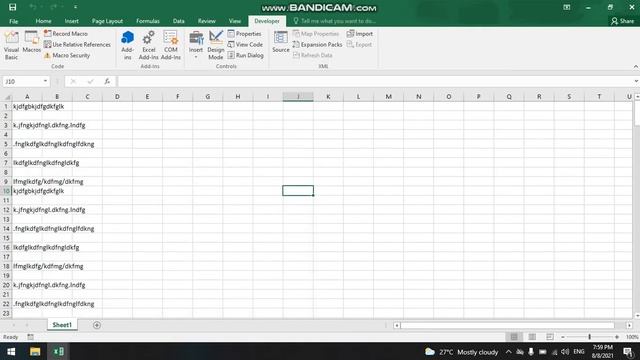640x360 pixels.
Task: Collapse the ribbon
Action: [x=636, y=67]
